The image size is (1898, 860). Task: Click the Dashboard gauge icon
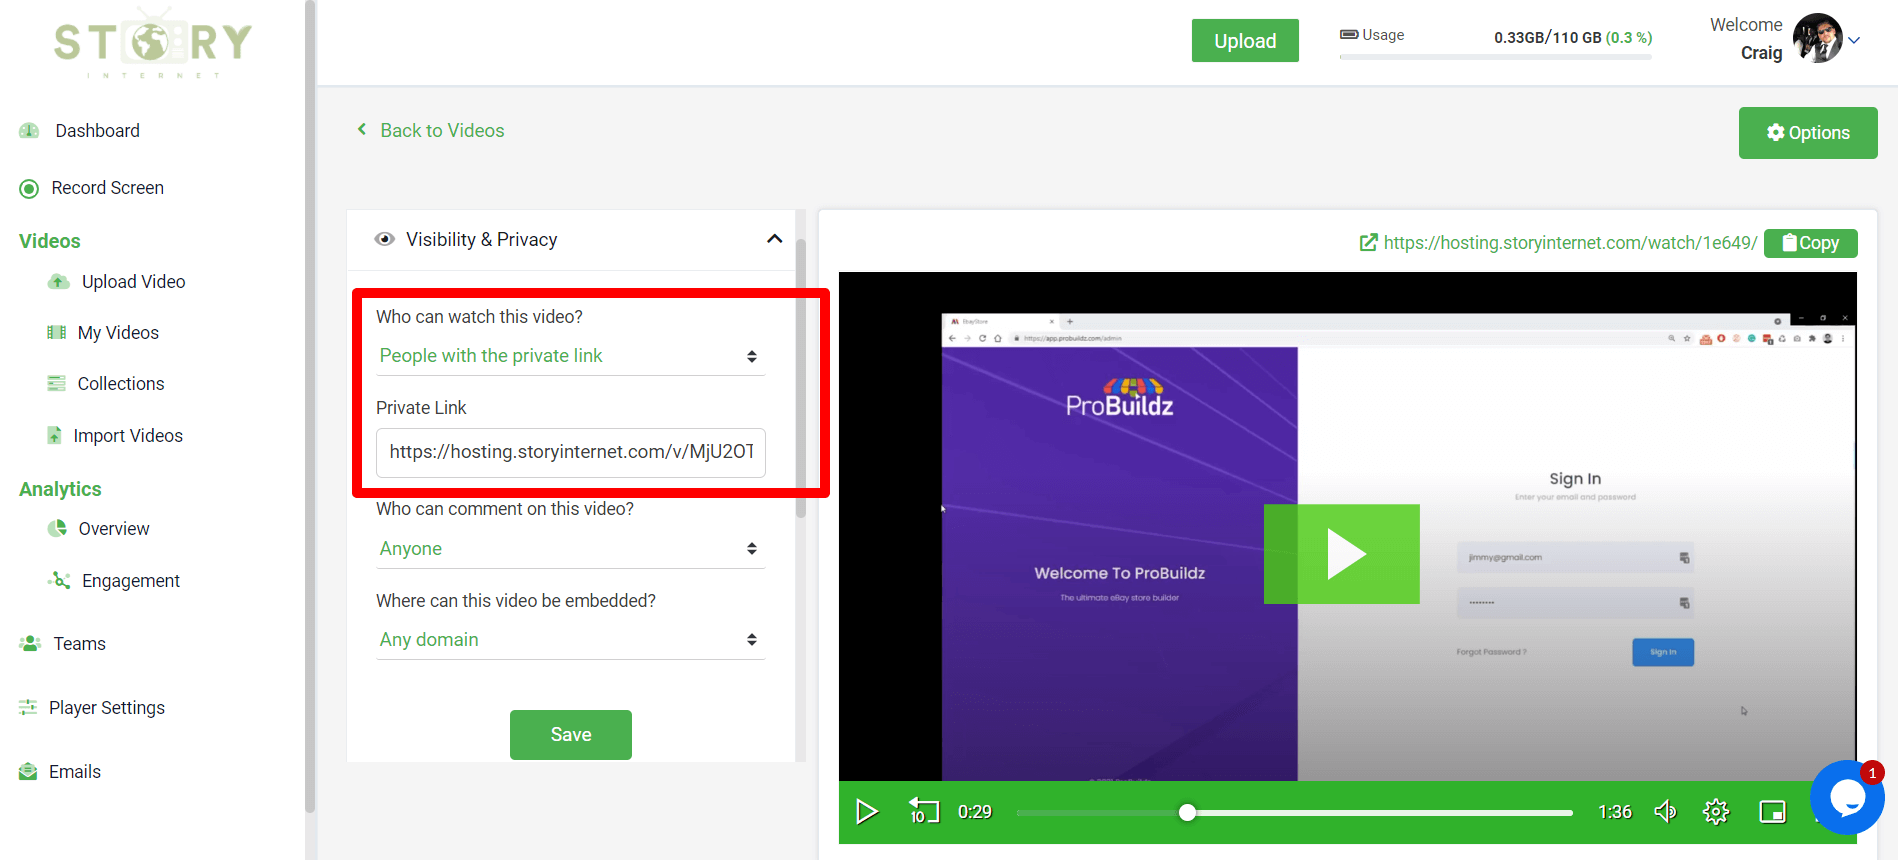point(29,131)
